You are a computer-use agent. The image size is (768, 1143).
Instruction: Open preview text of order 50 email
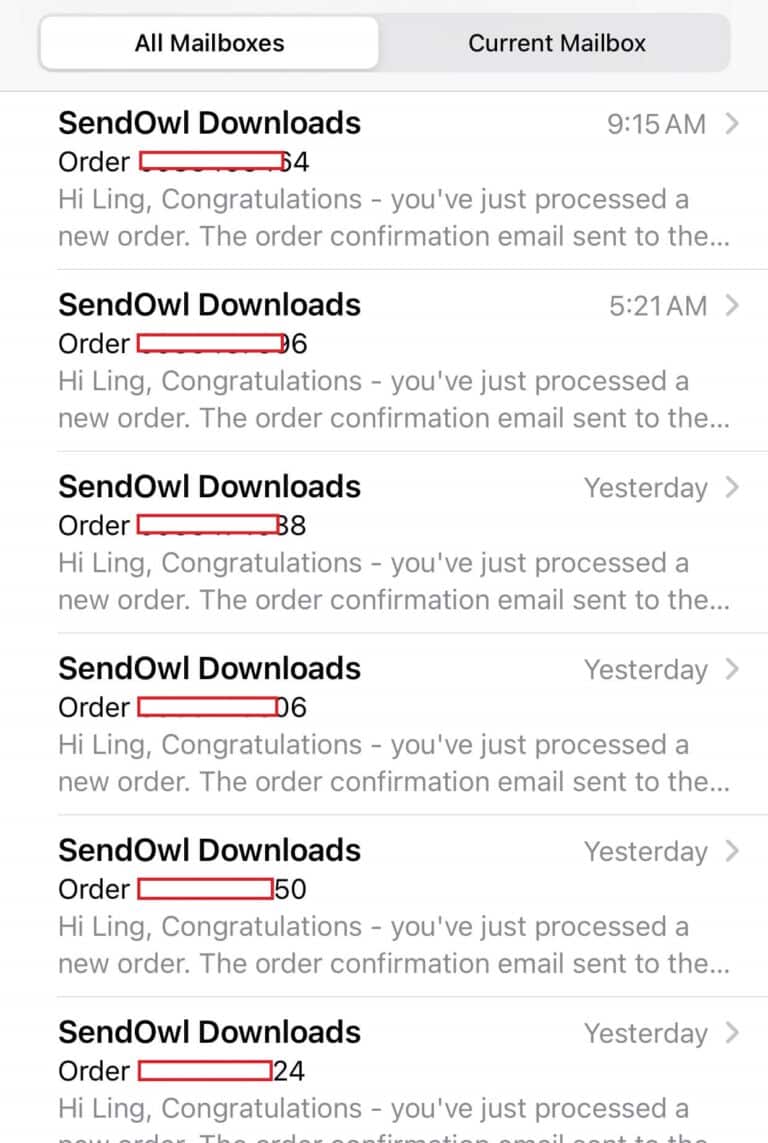[x=394, y=945]
